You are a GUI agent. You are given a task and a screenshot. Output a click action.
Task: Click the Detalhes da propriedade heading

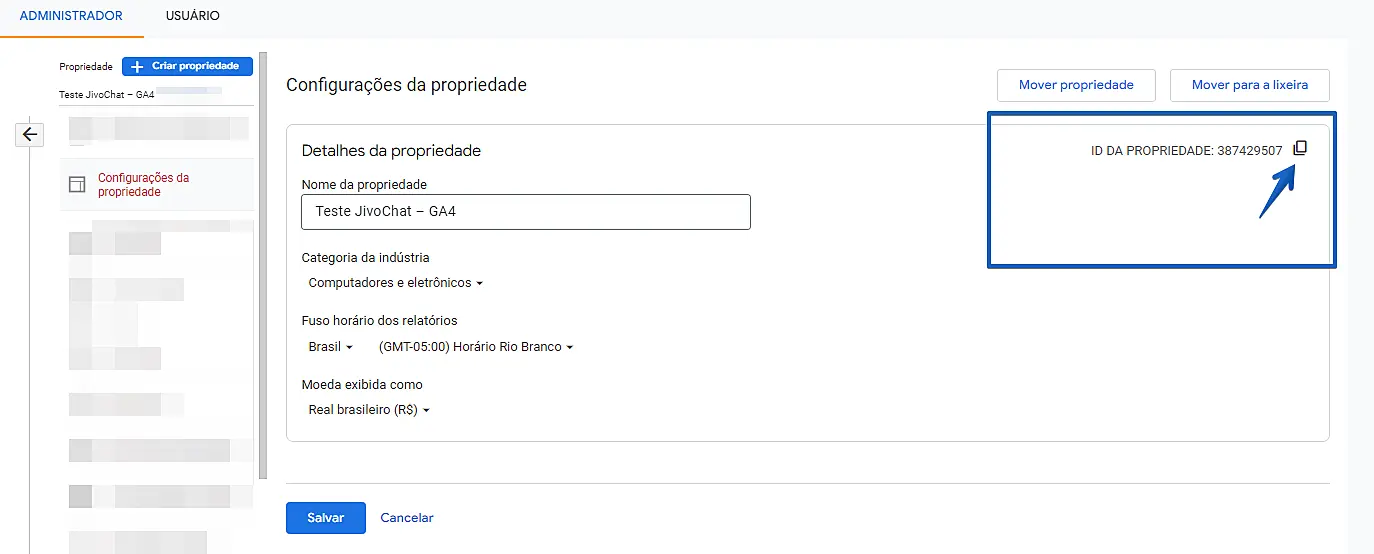pyautogui.click(x=391, y=151)
